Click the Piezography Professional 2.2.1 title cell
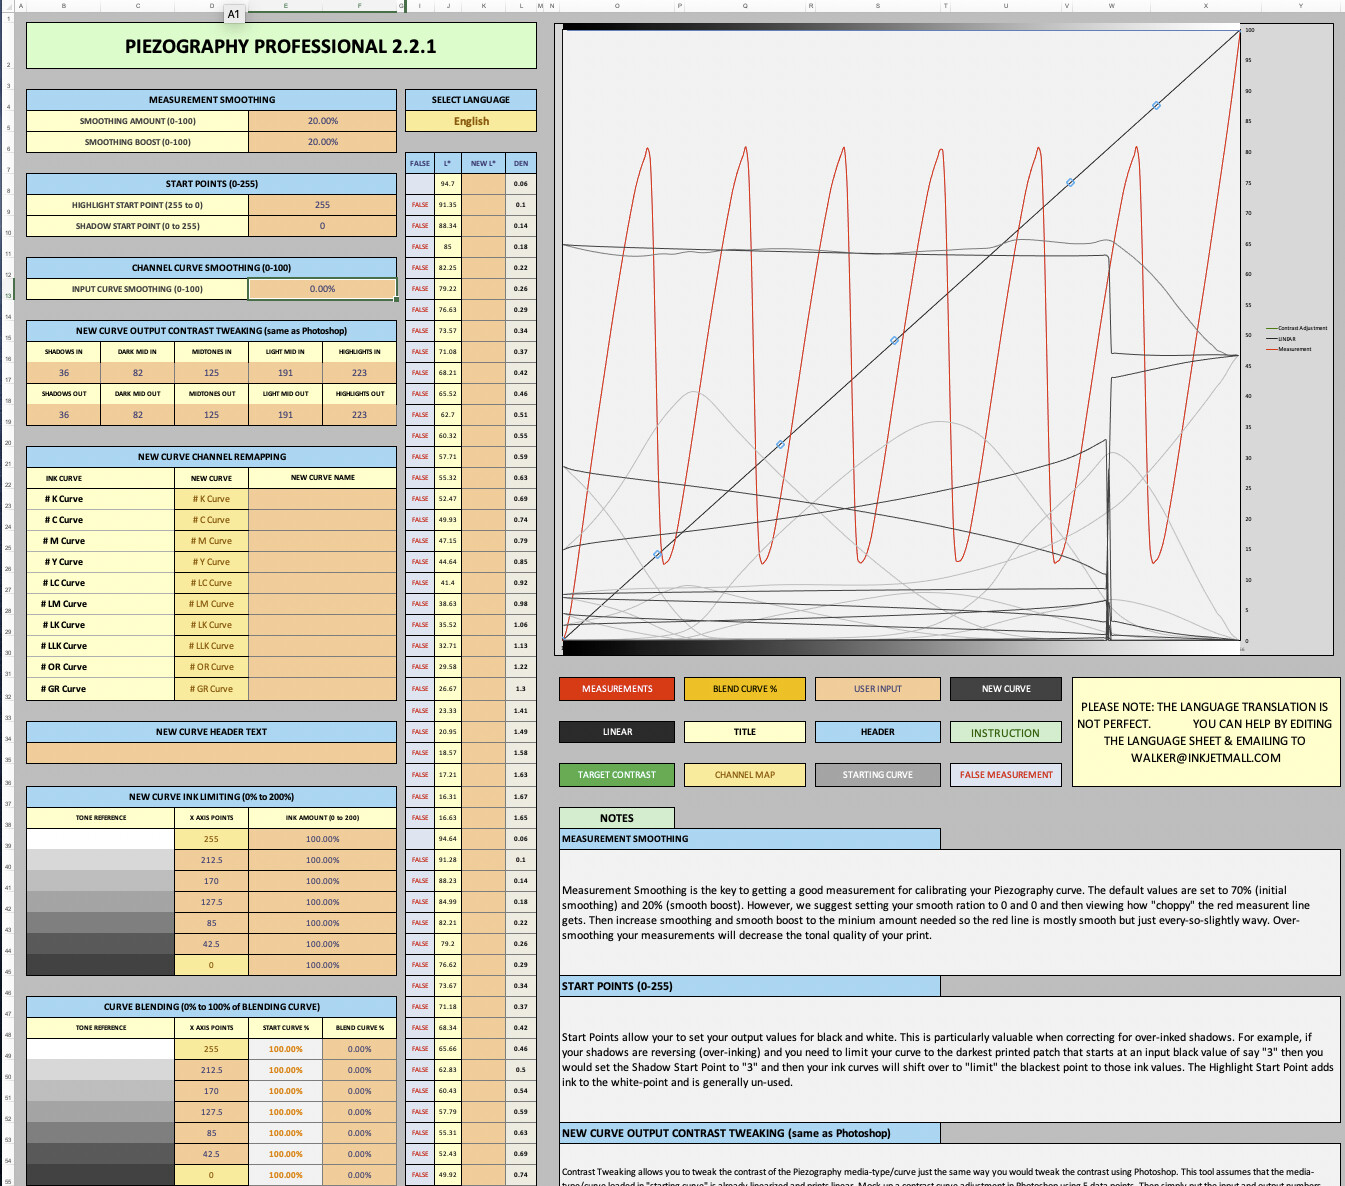 281,46
